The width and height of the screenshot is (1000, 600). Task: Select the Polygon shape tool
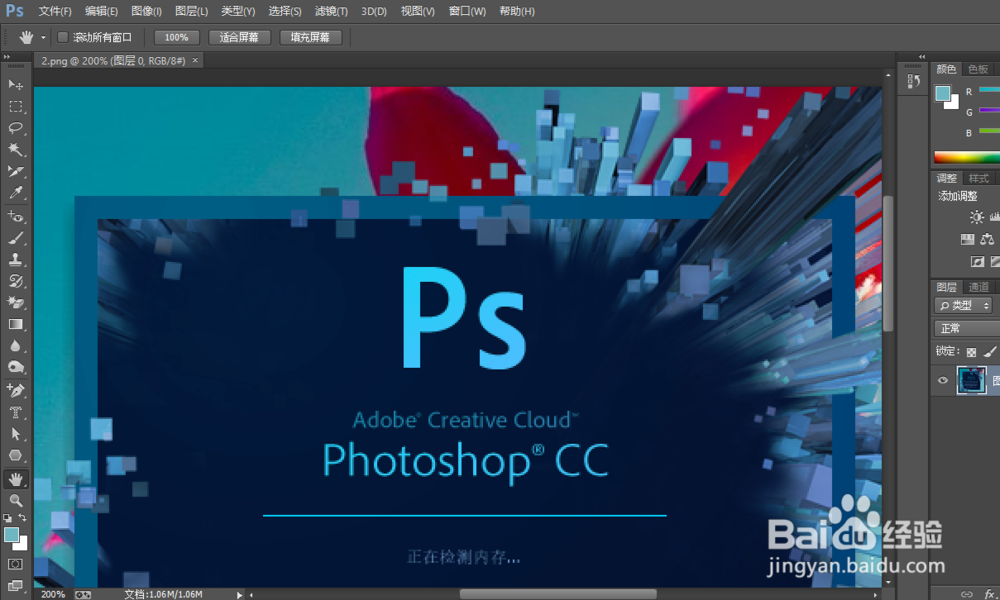[x=16, y=455]
